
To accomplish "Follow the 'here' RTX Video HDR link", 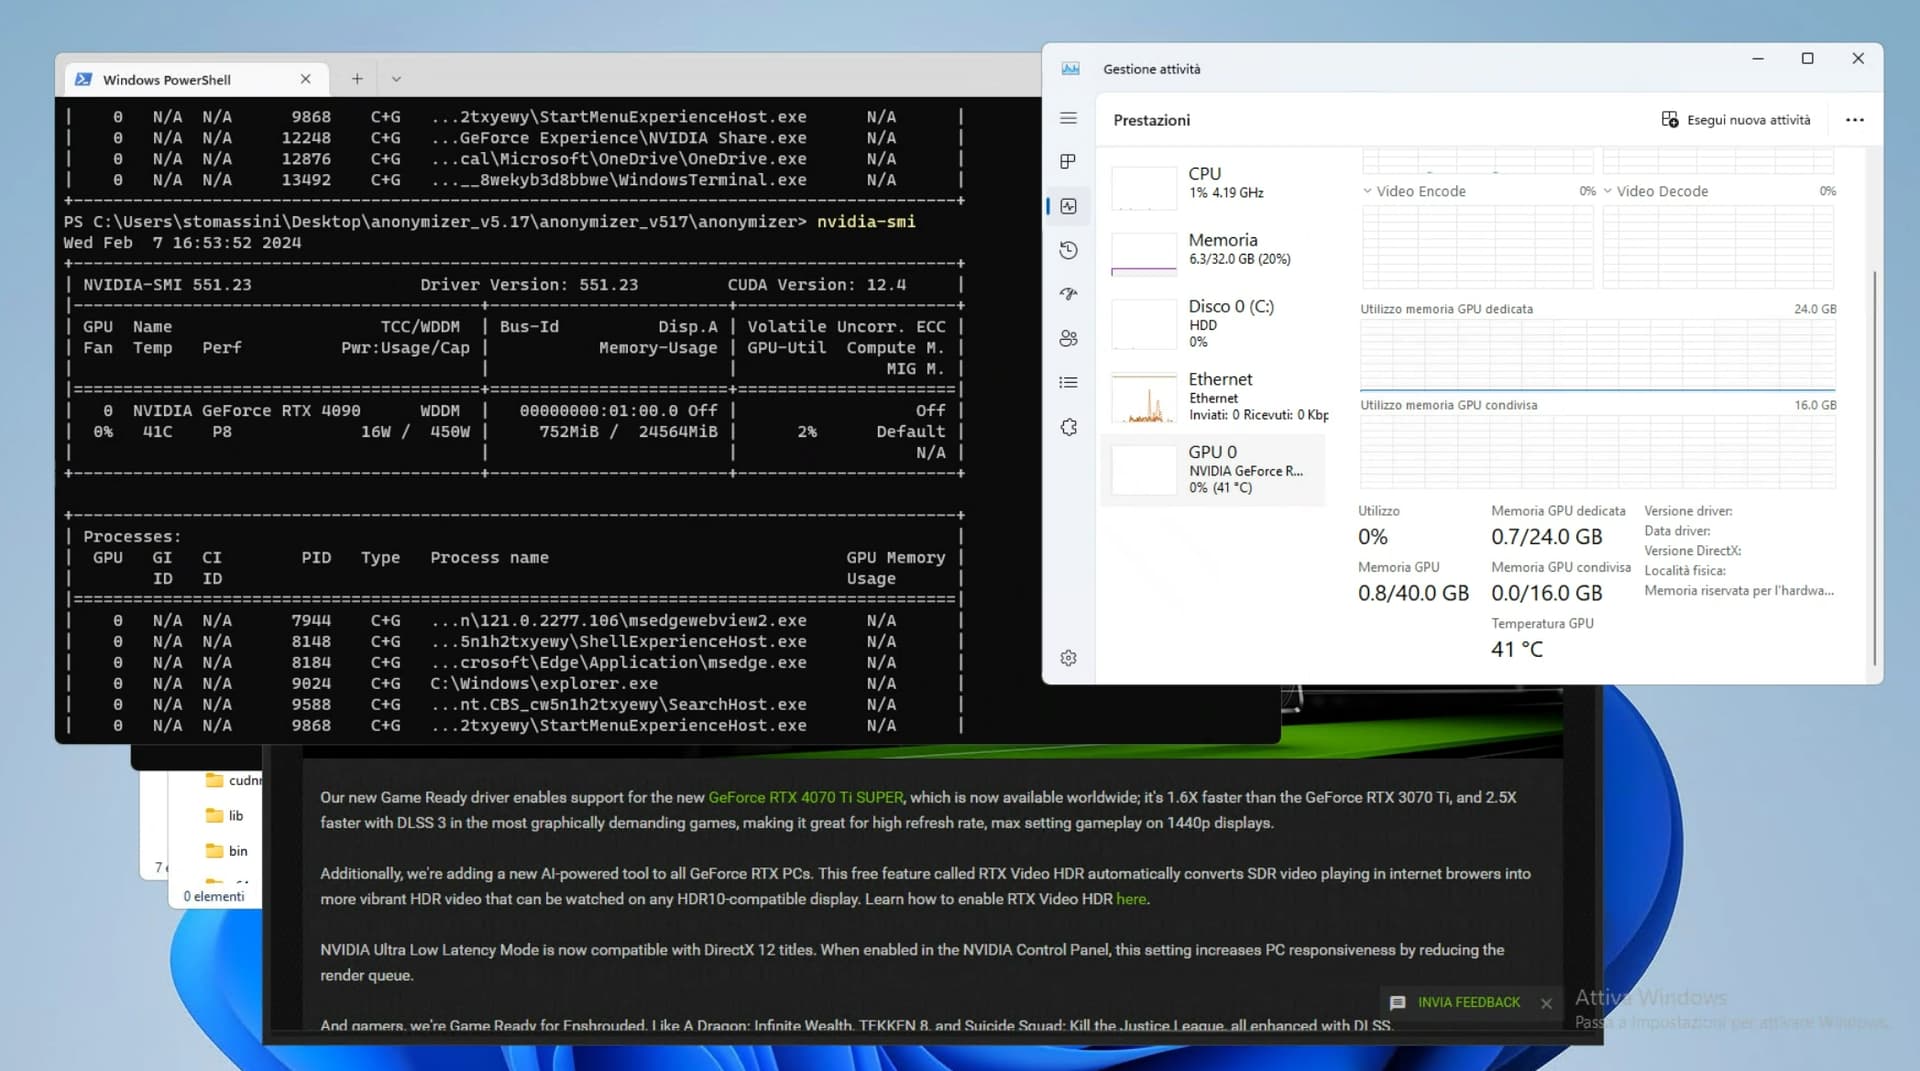I will (x=1131, y=899).
